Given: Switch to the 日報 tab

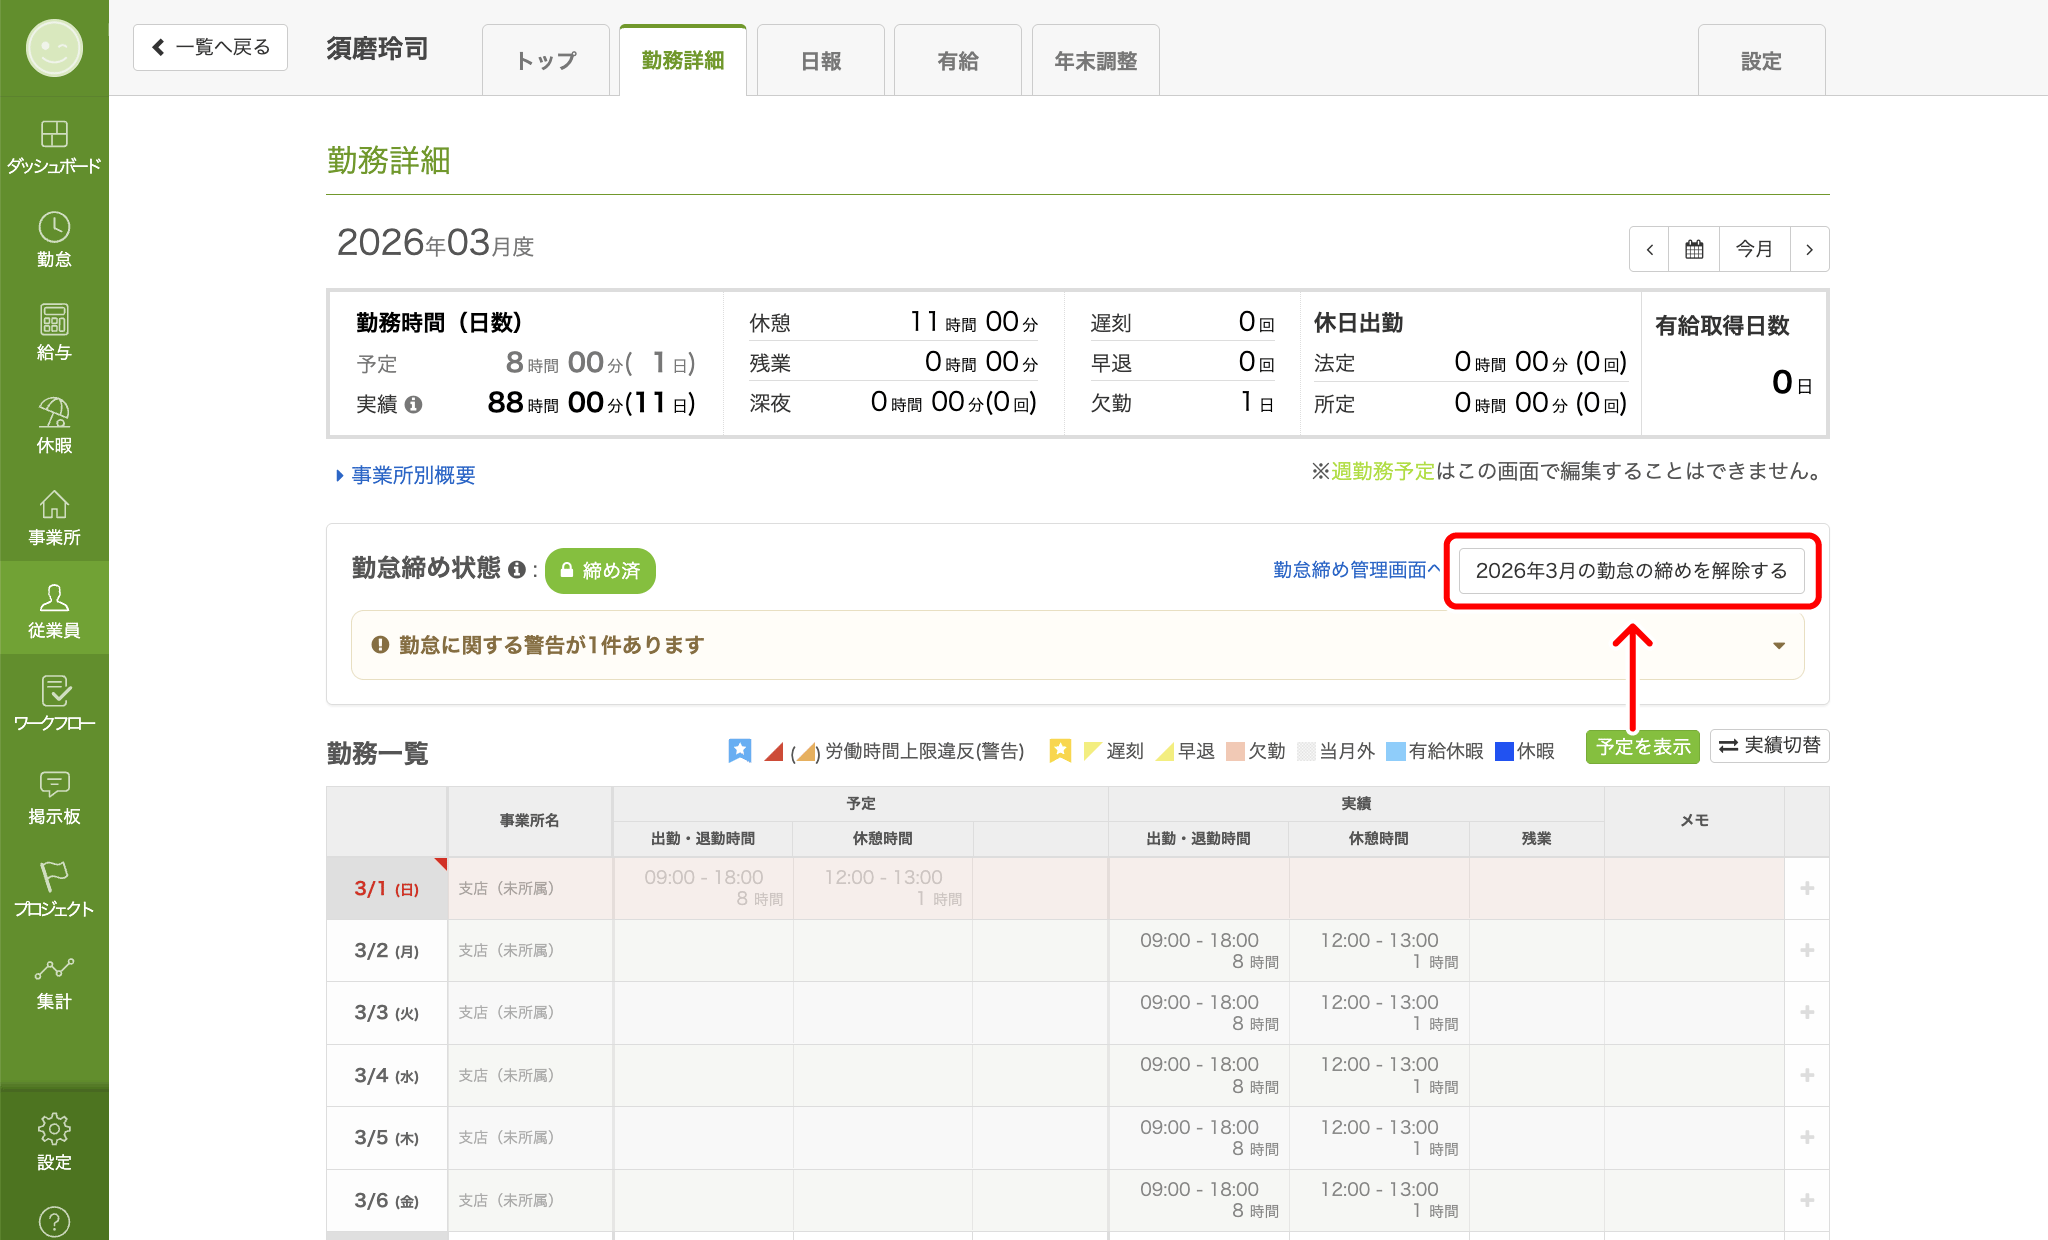Looking at the screenshot, I should click(821, 61).
